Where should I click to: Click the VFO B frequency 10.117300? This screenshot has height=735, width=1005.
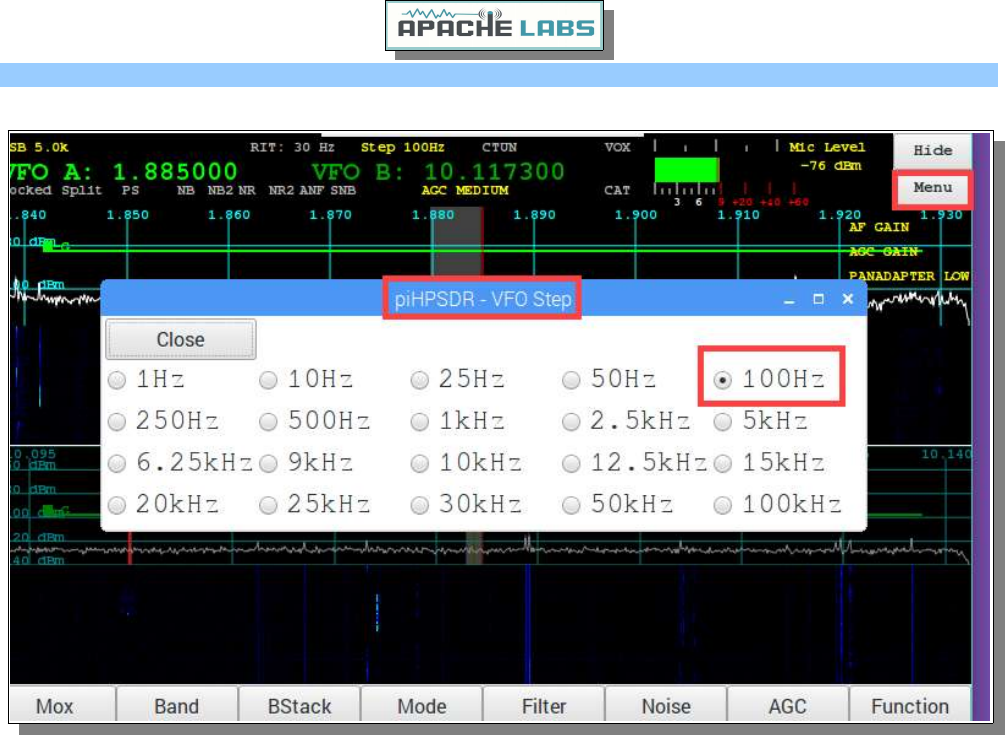494,172
